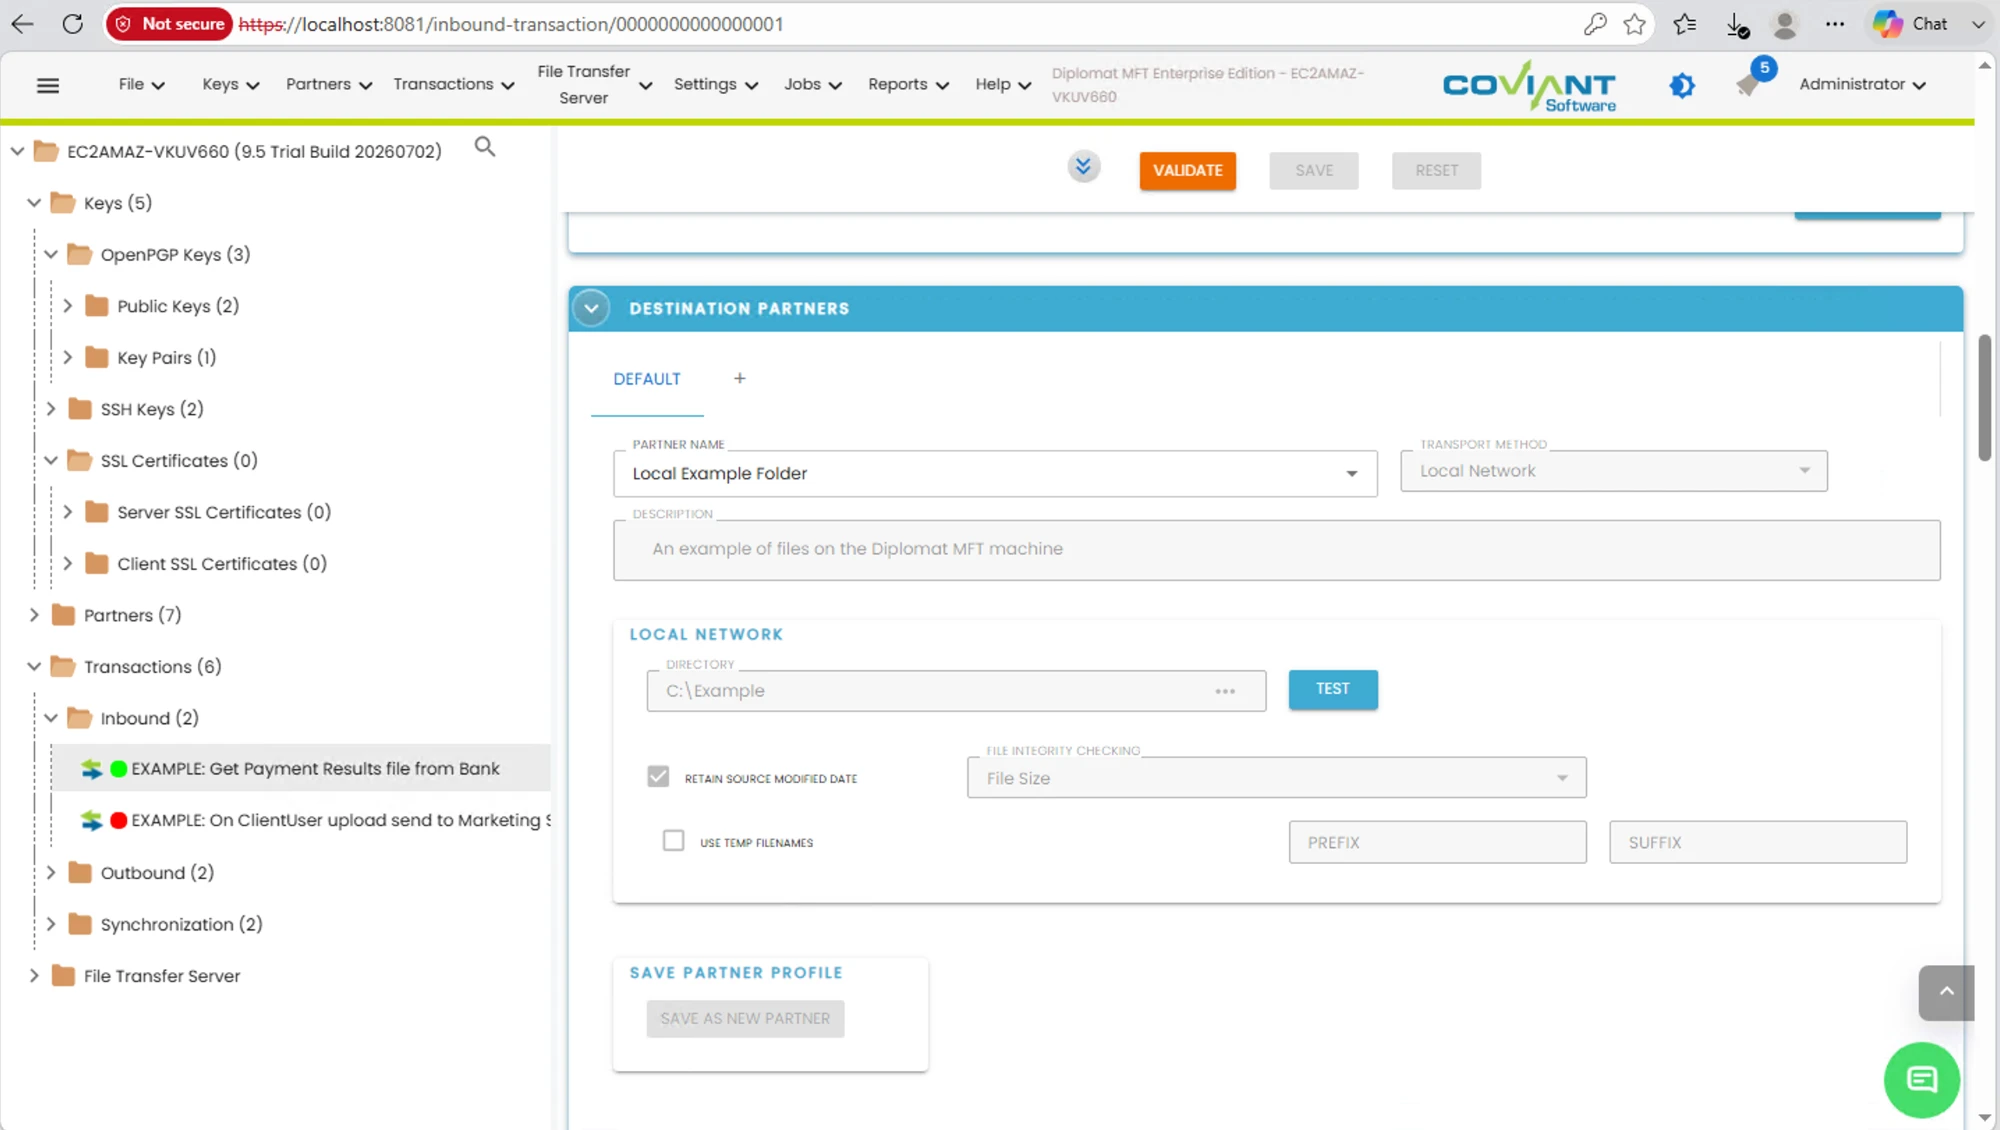Open the File menu
Image resolution: width=2000 pixels, height=1130 pixels.
(x=141, y=85)
